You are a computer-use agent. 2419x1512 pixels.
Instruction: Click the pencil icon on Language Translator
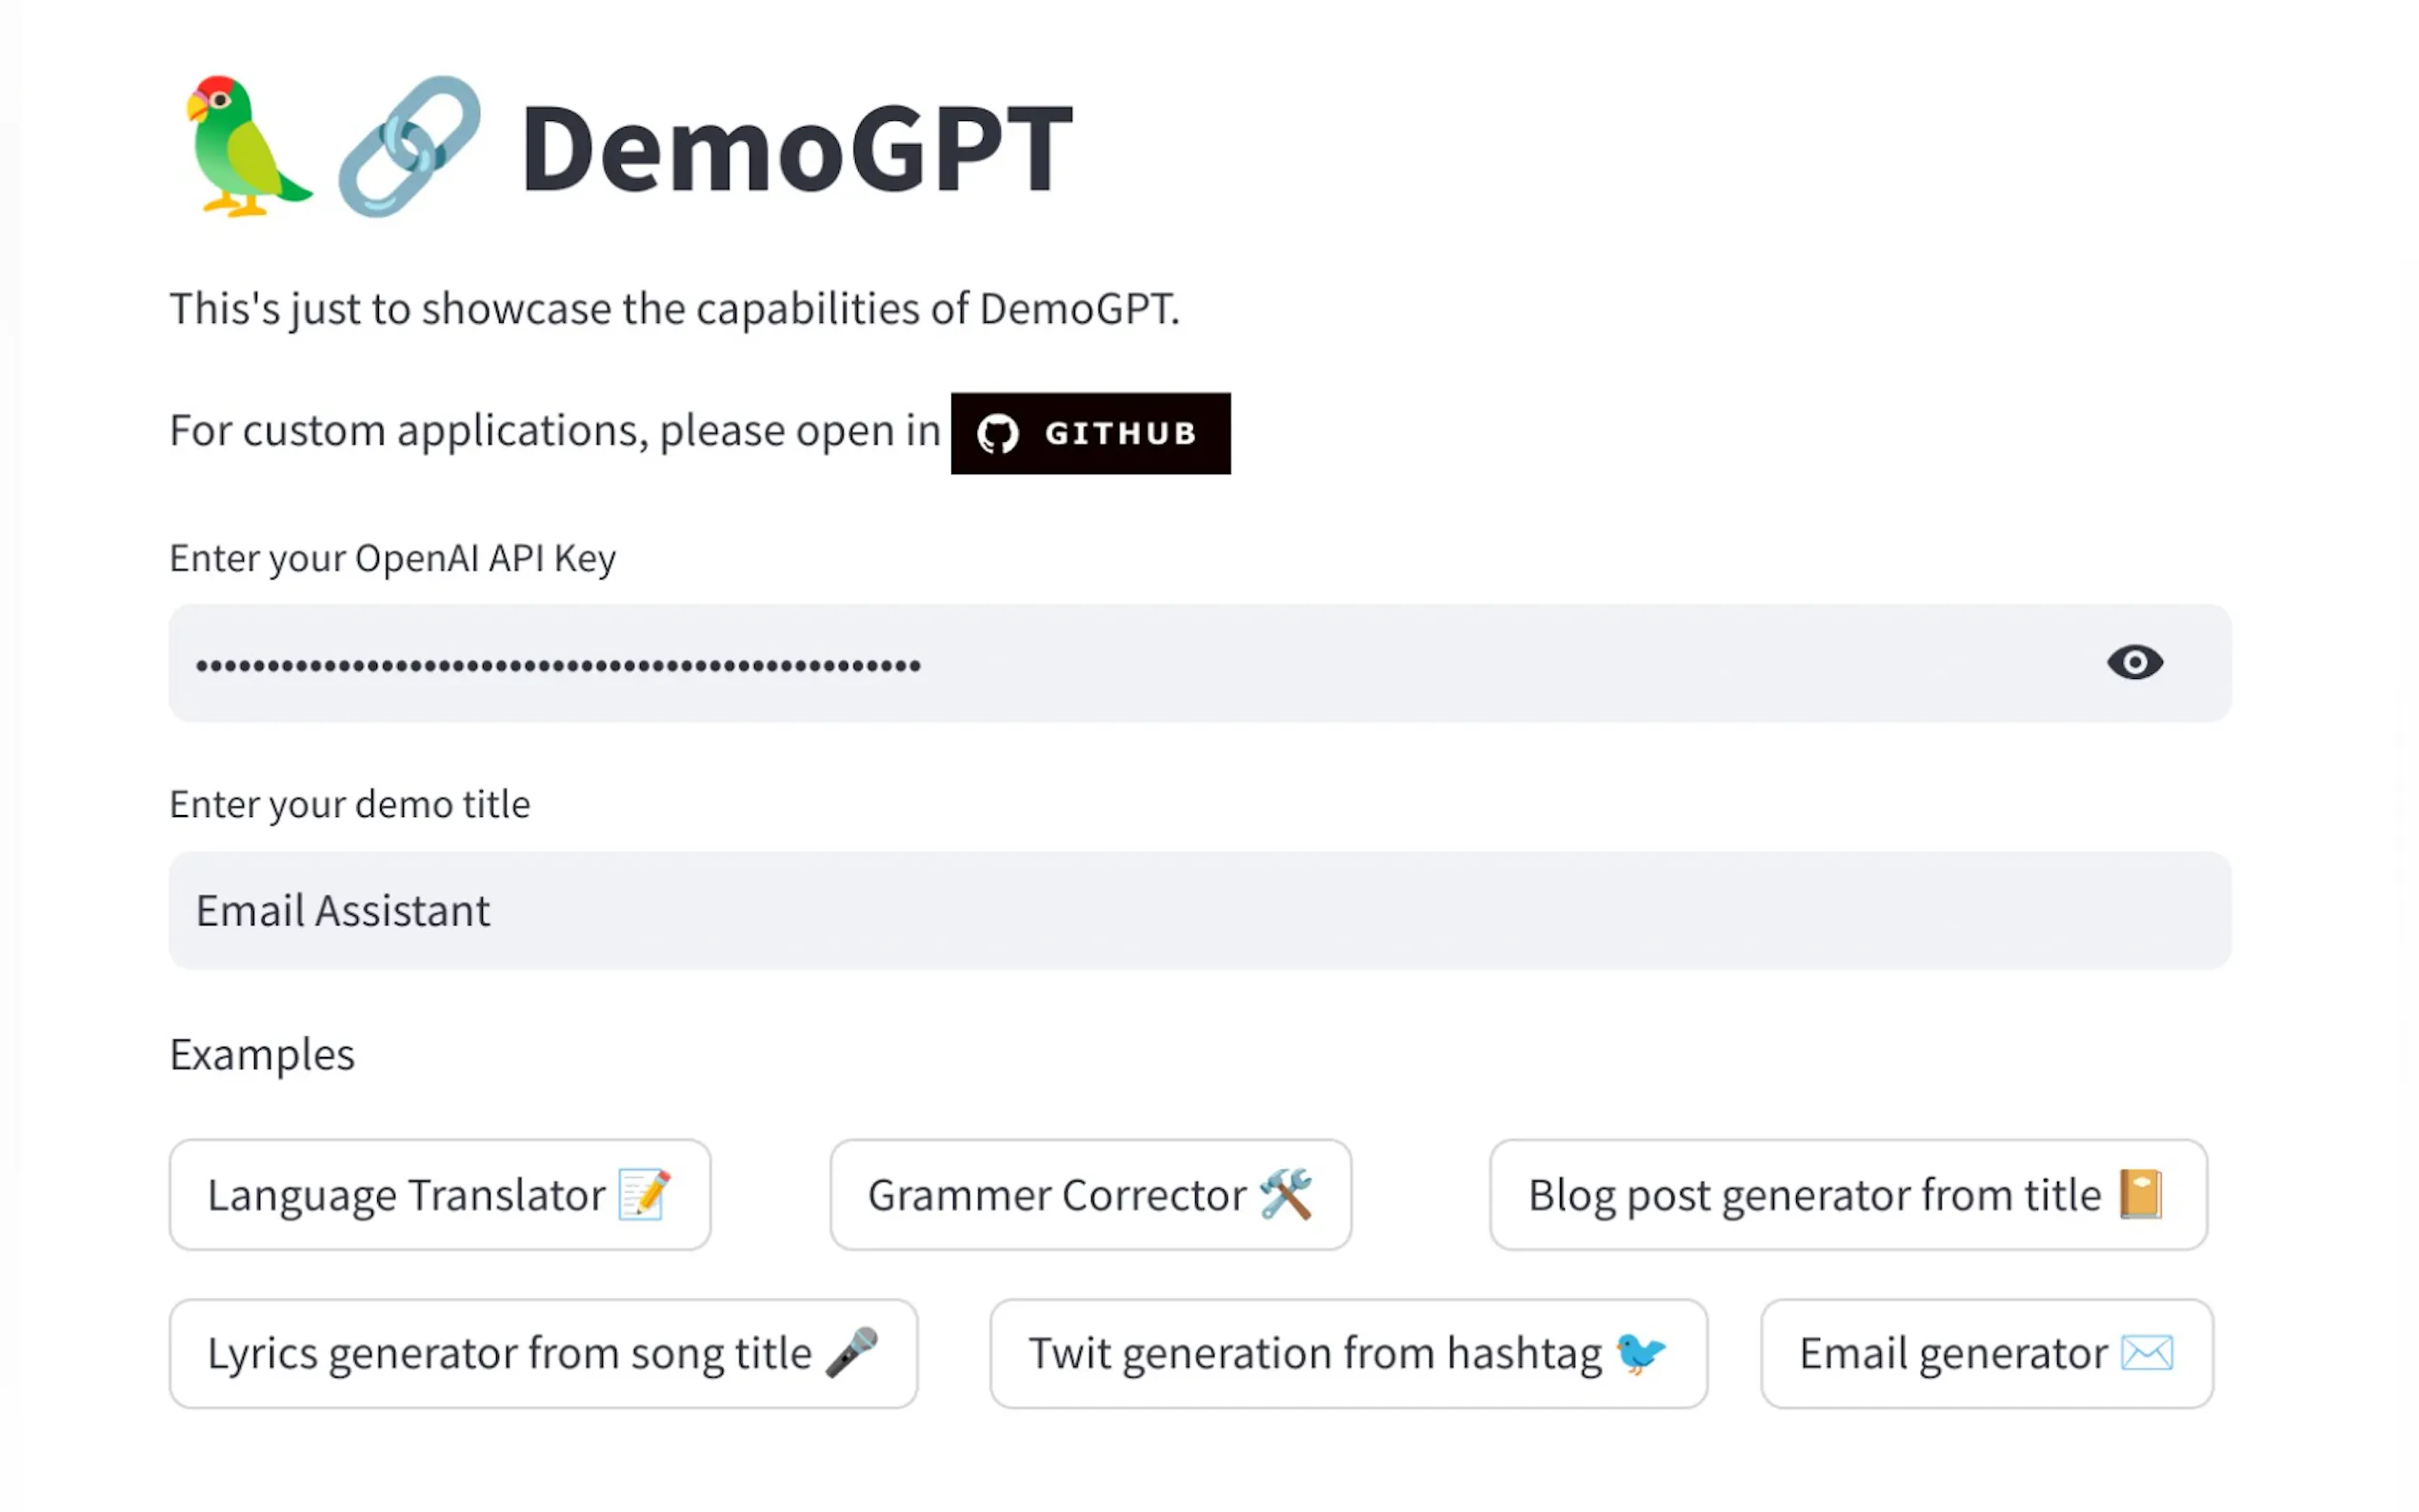point(644,1194)
